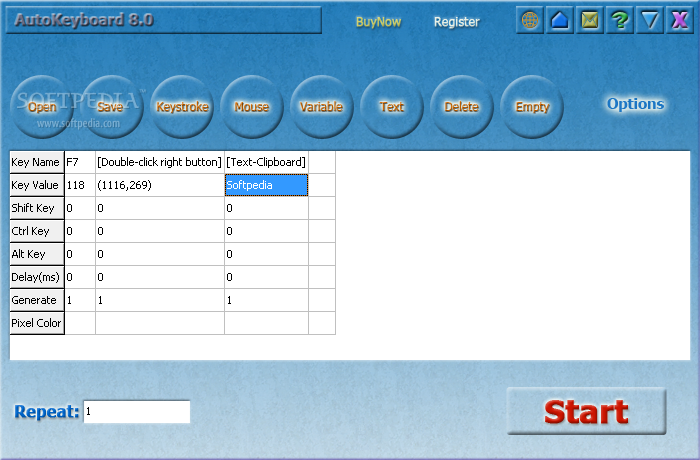This screenshot has height=460, width=700.
Task: Click the Register link
Action: tap(457, 22)
